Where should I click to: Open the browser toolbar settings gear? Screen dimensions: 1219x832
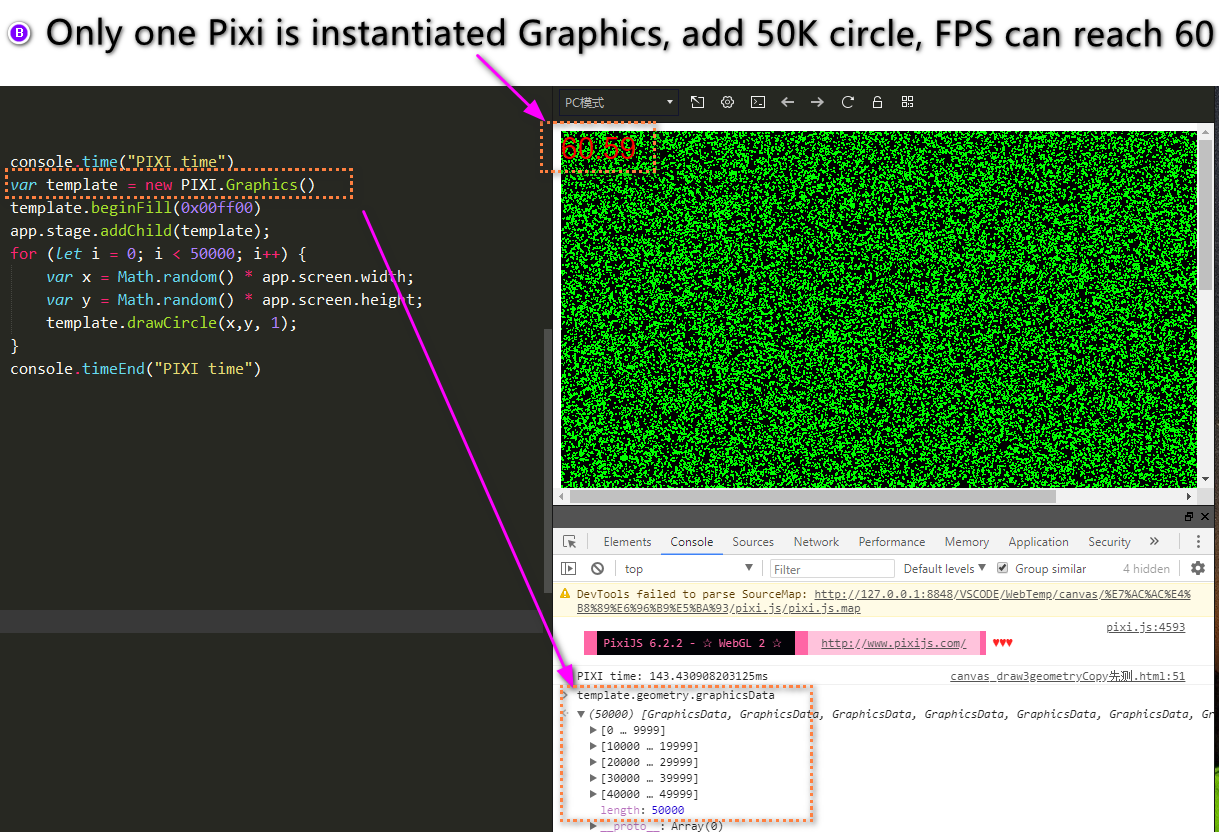(727, 102)
